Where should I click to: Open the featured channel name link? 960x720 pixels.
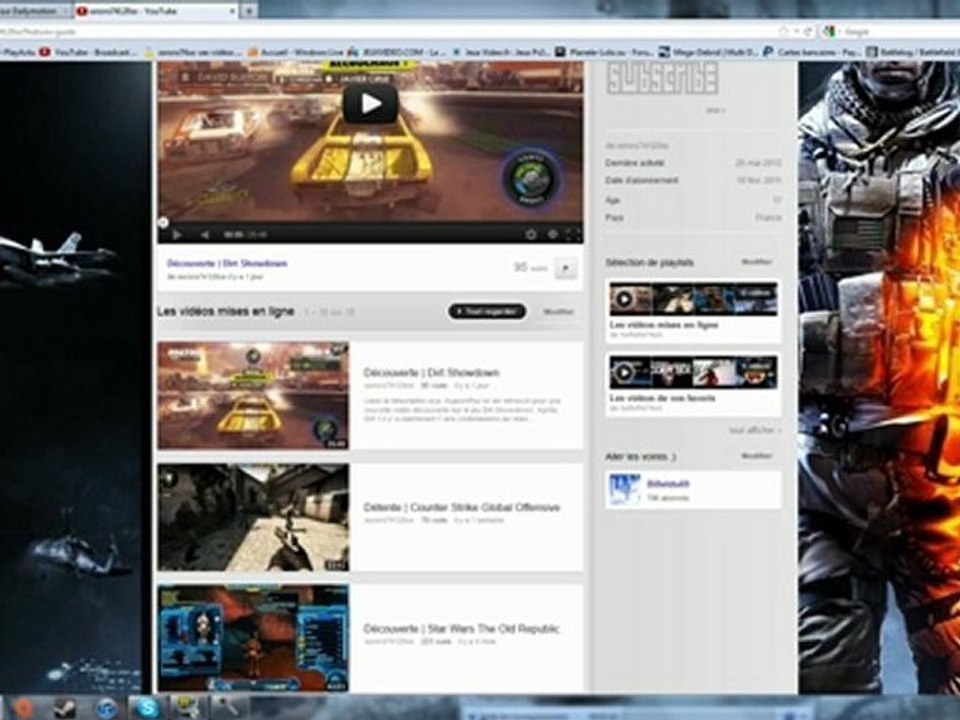click(x=668, y=484)
